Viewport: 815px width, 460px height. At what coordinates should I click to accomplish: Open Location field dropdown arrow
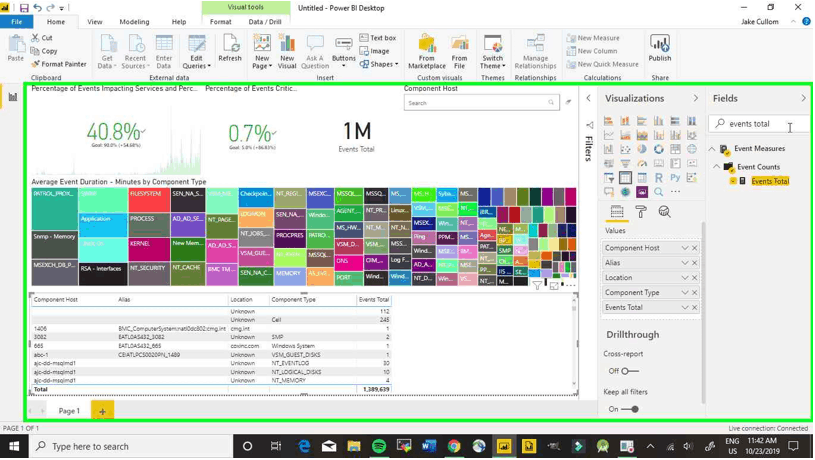tap(685, 278)
